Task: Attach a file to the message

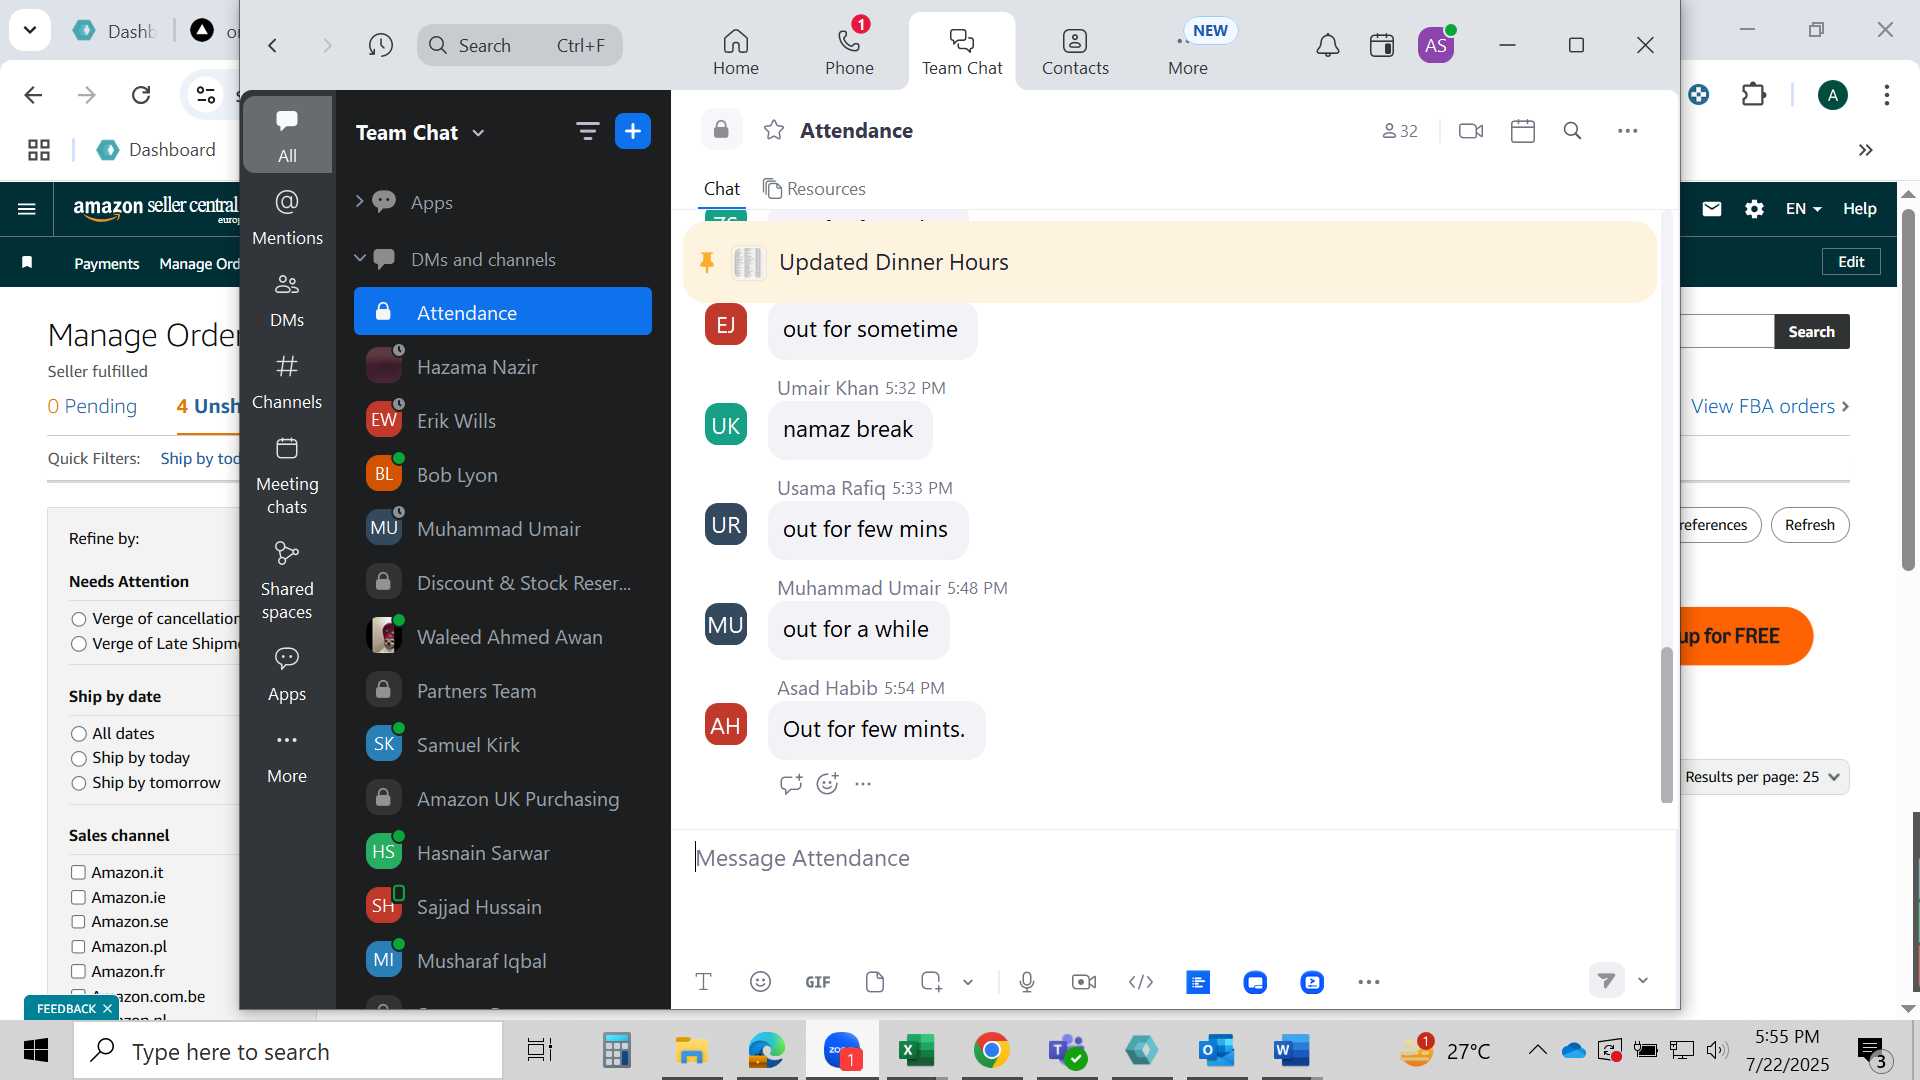Action: (875, 982)
